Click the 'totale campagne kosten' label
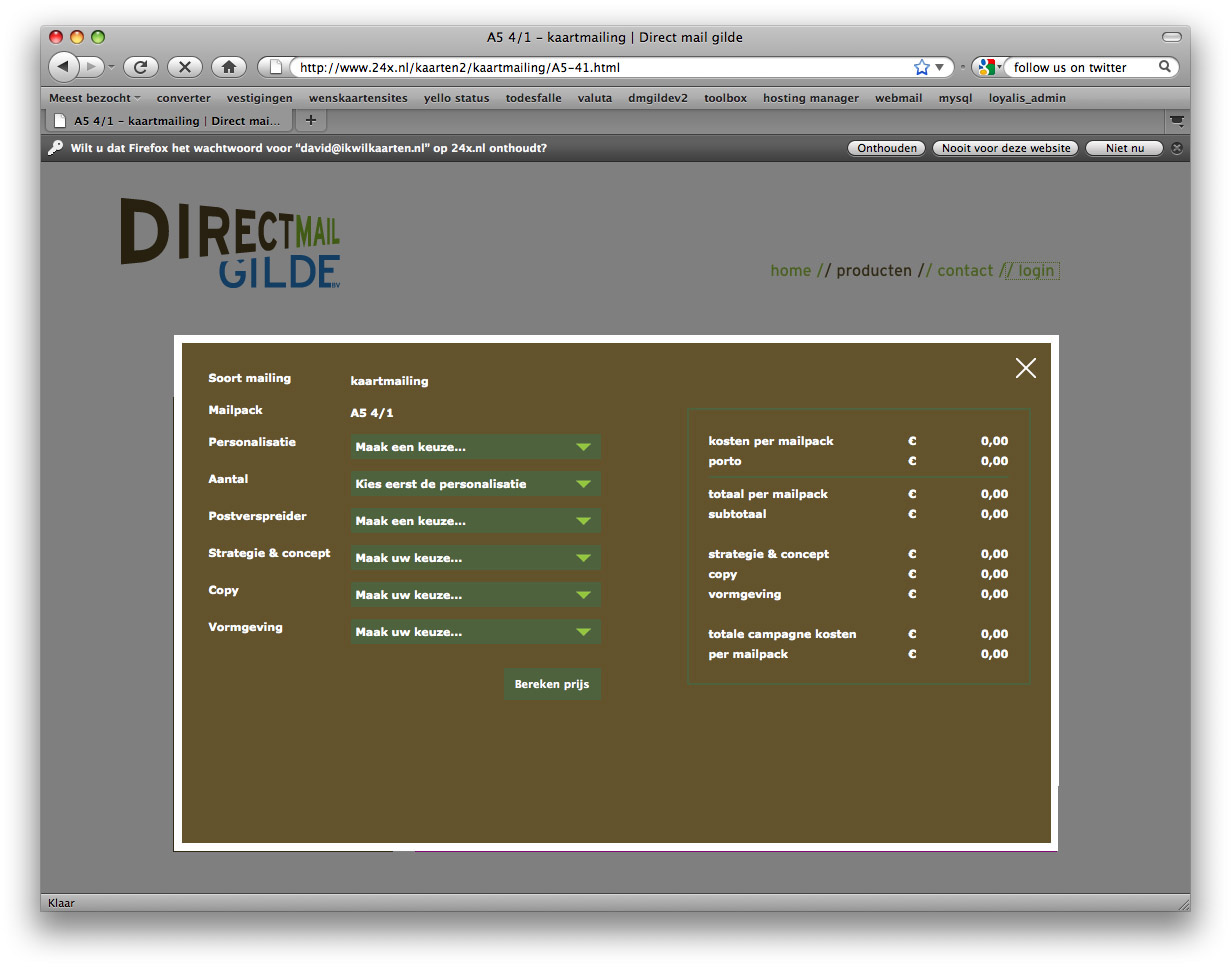 pyautogui.click(x=782, y=634)
